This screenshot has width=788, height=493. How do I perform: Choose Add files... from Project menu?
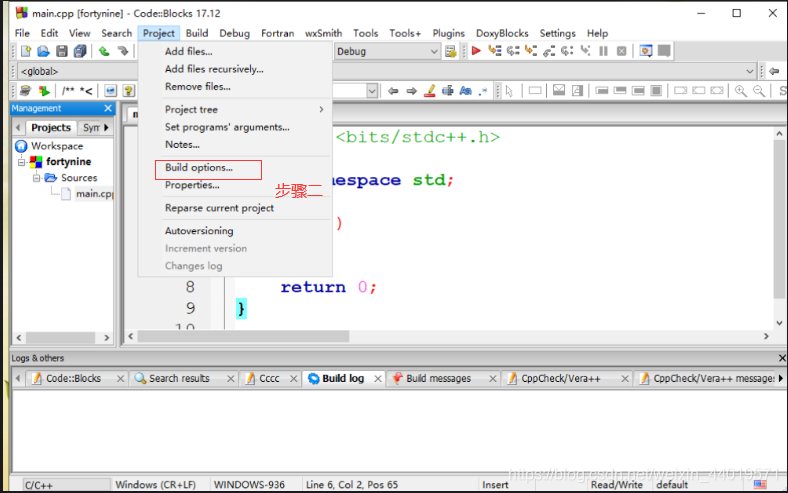pos(188,51)
